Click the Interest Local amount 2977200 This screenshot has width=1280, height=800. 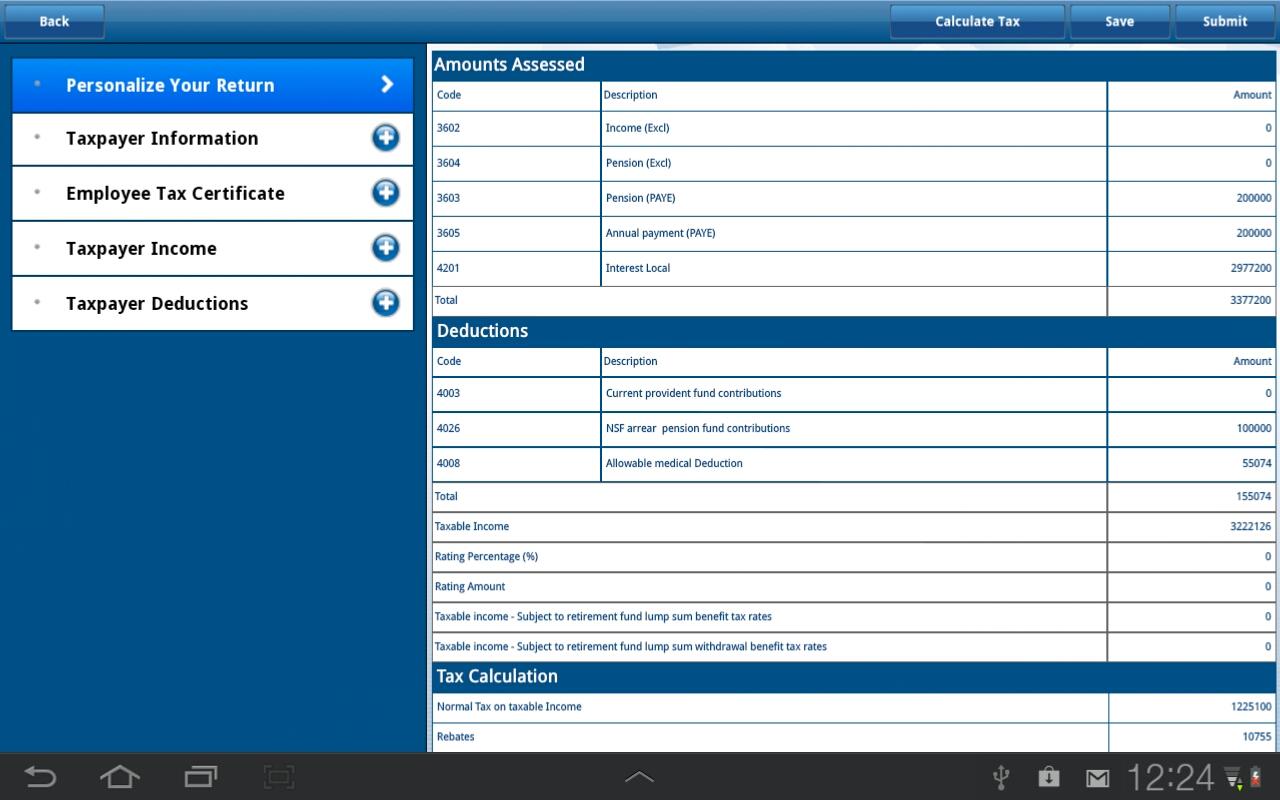click(1250, 268)
